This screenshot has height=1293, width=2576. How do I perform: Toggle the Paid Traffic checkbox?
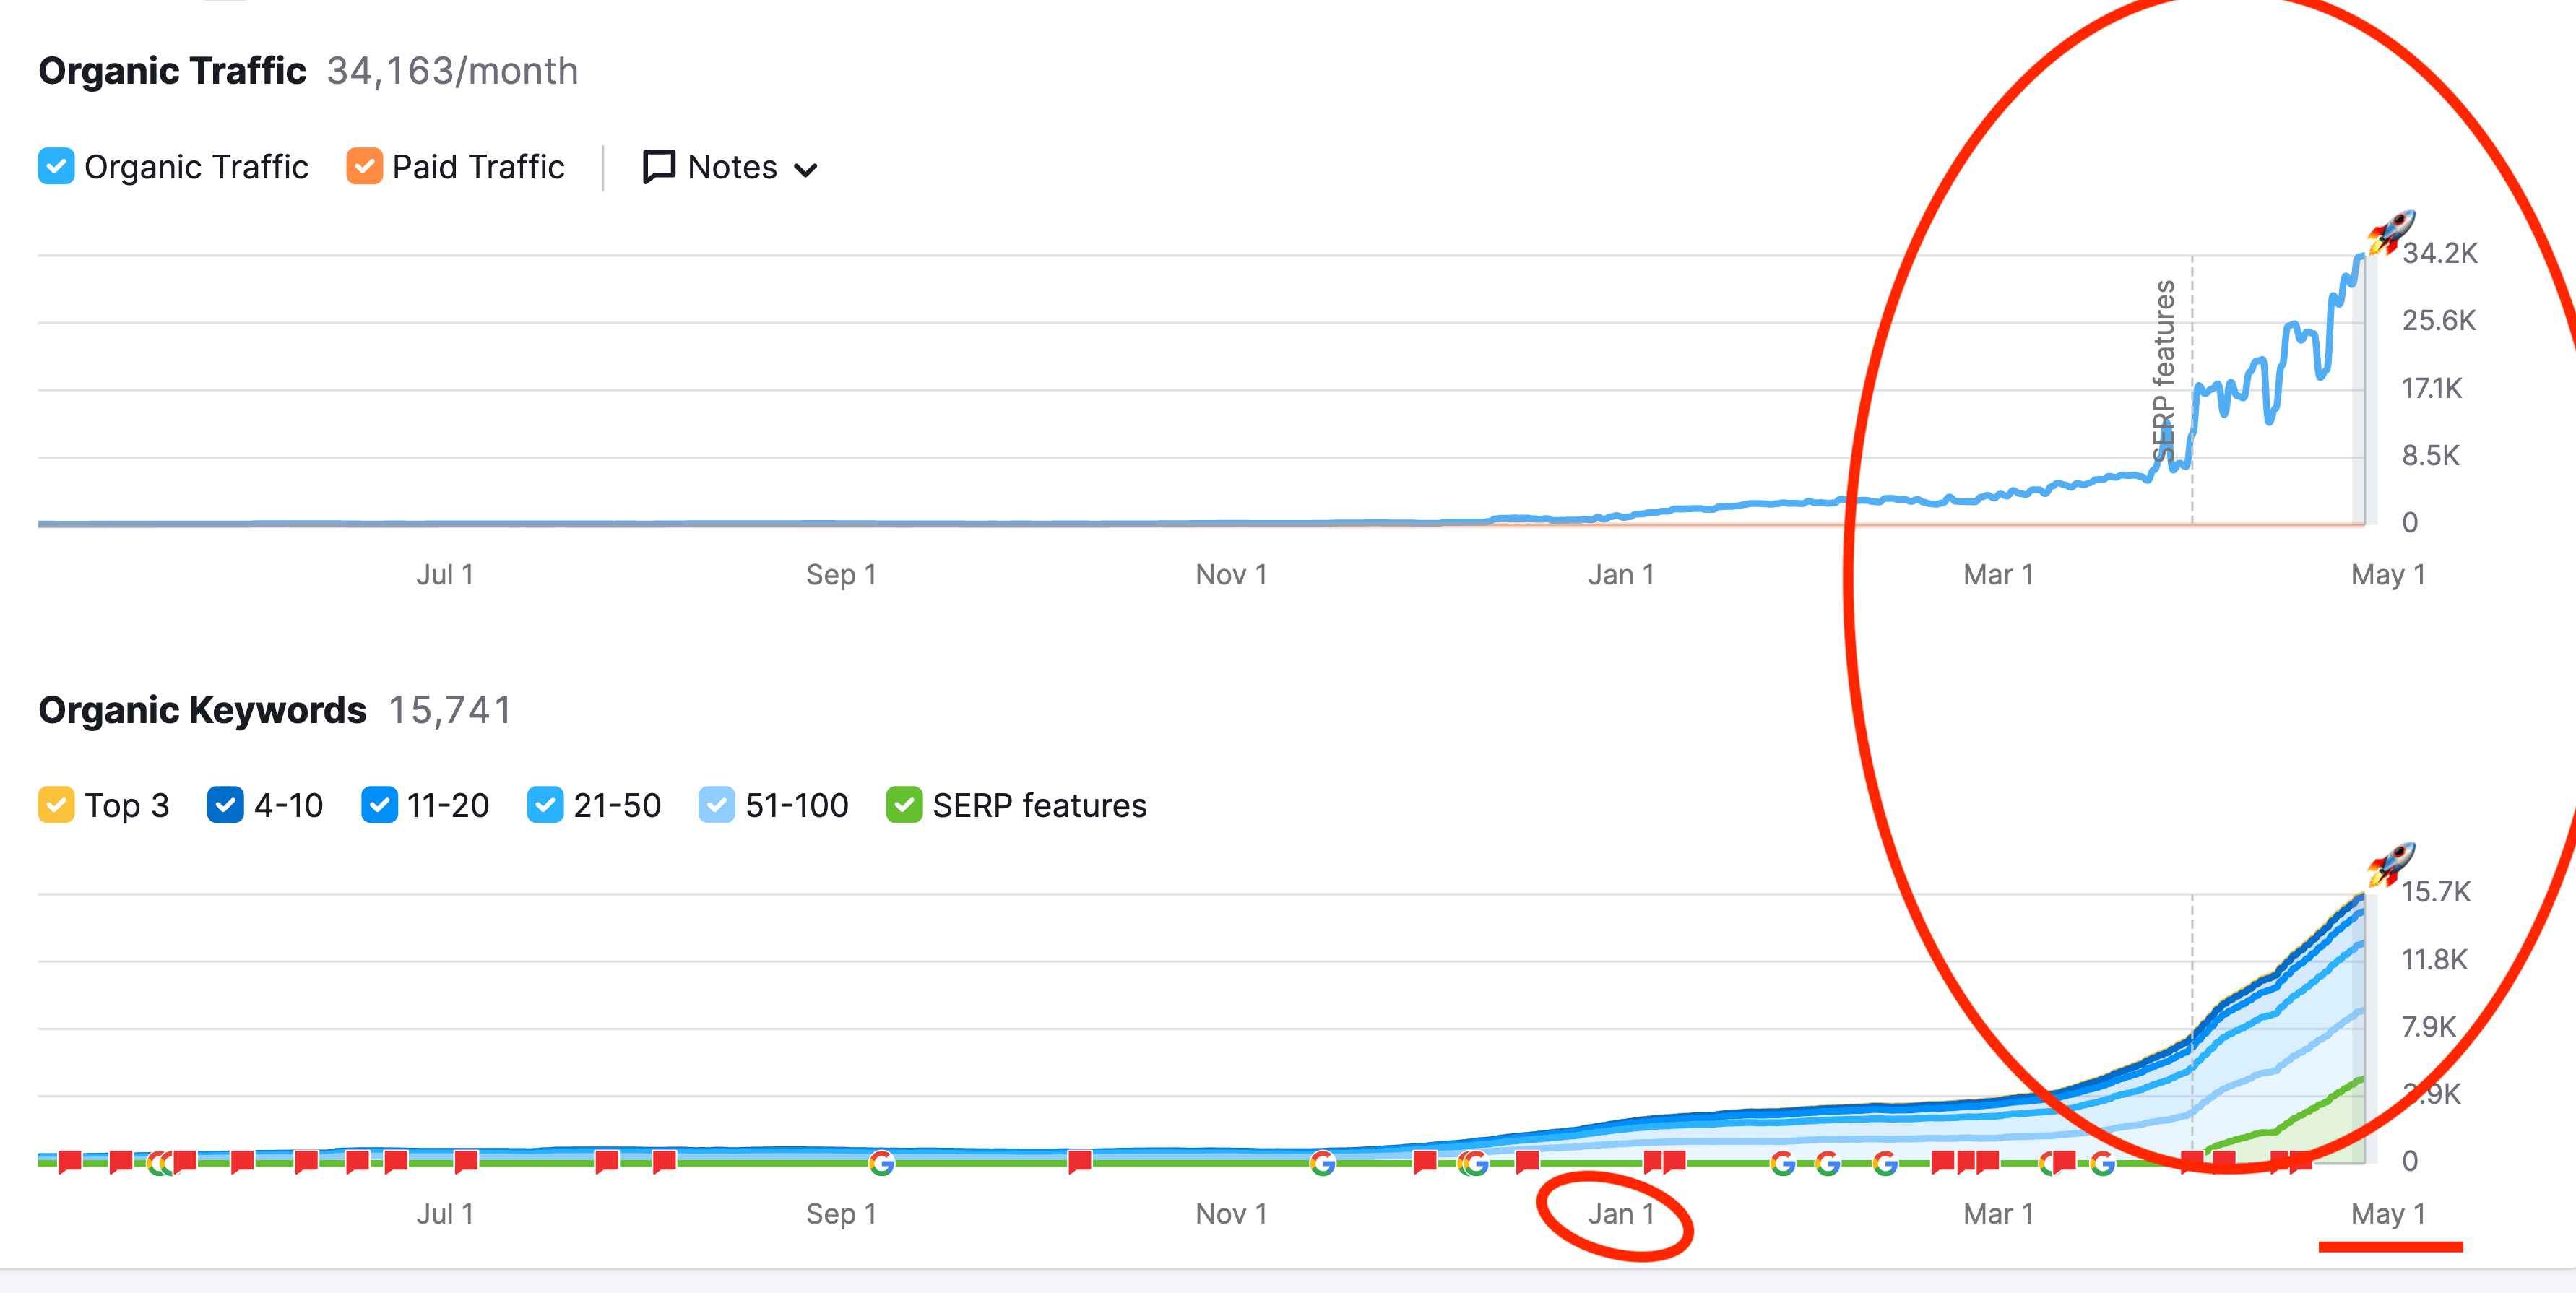(364, 166)
